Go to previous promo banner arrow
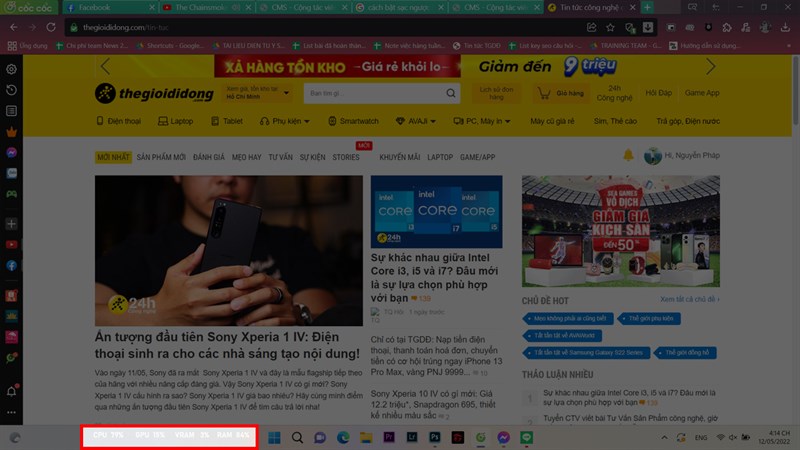800x450 pixels. click(105, 66)
